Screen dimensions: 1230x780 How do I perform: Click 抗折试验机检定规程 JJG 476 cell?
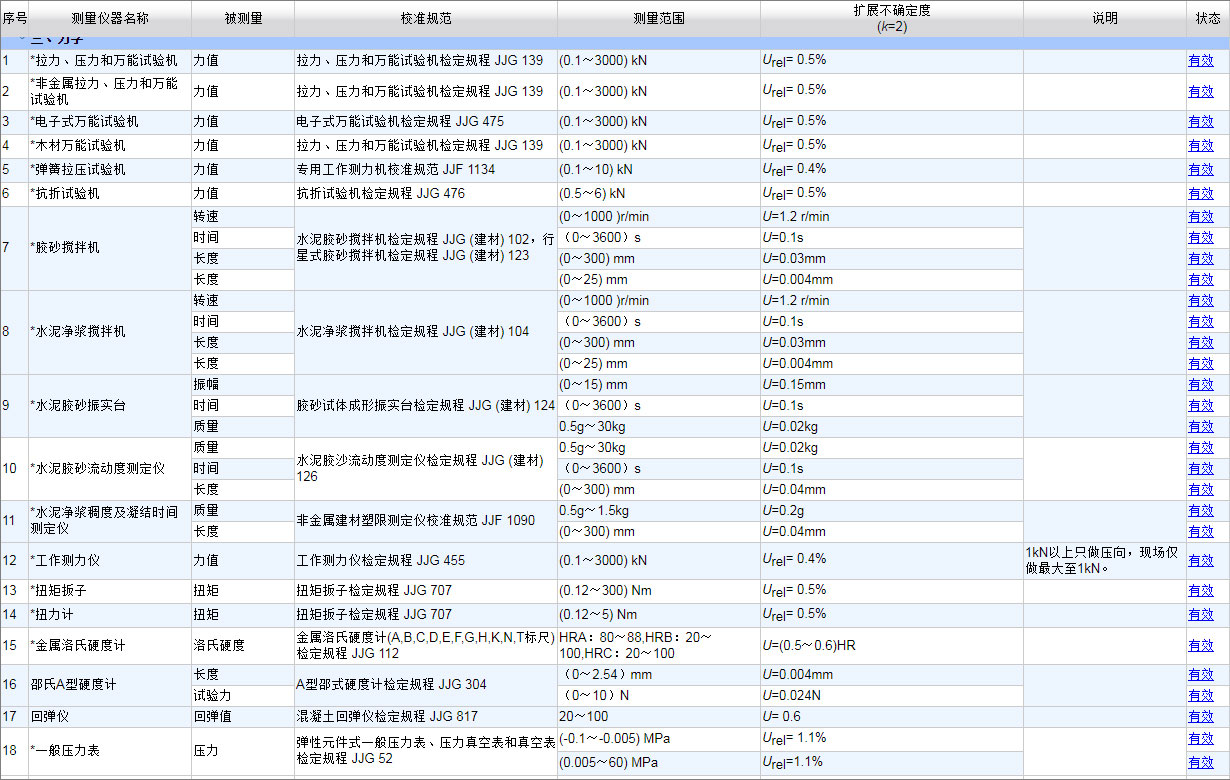[425, 194]
